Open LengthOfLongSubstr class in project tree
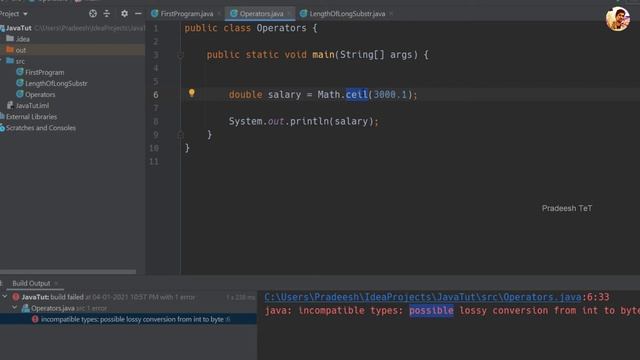640x360 pixels. click(56, 83)
